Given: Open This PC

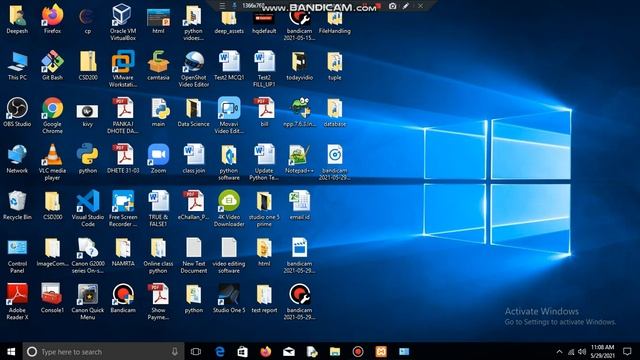Looking at the screenshot, I should point(17,65).
